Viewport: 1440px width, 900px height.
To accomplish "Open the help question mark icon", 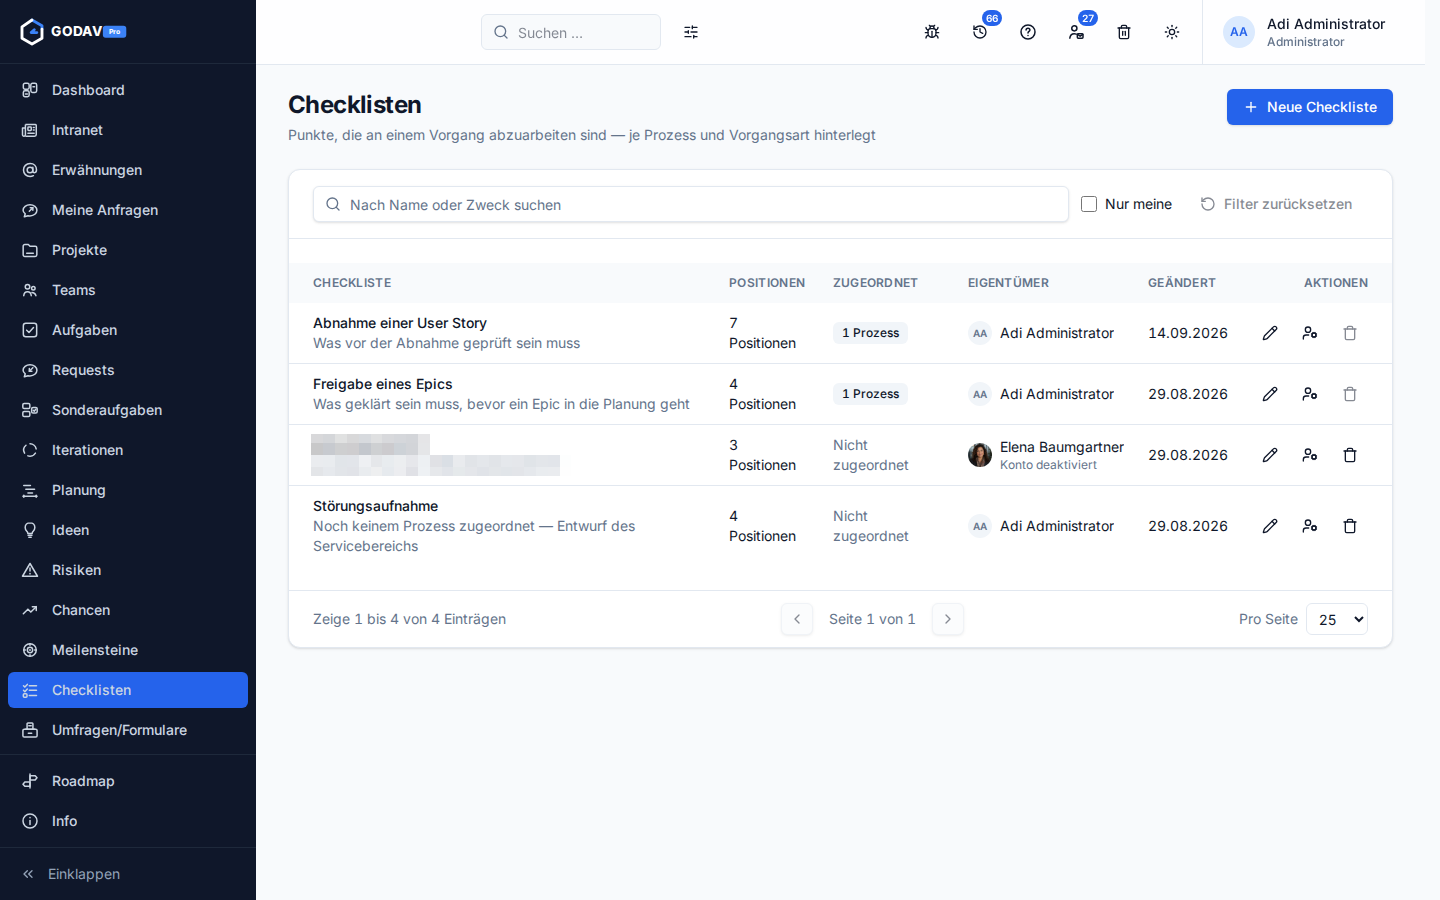I will coord(1028,32).
